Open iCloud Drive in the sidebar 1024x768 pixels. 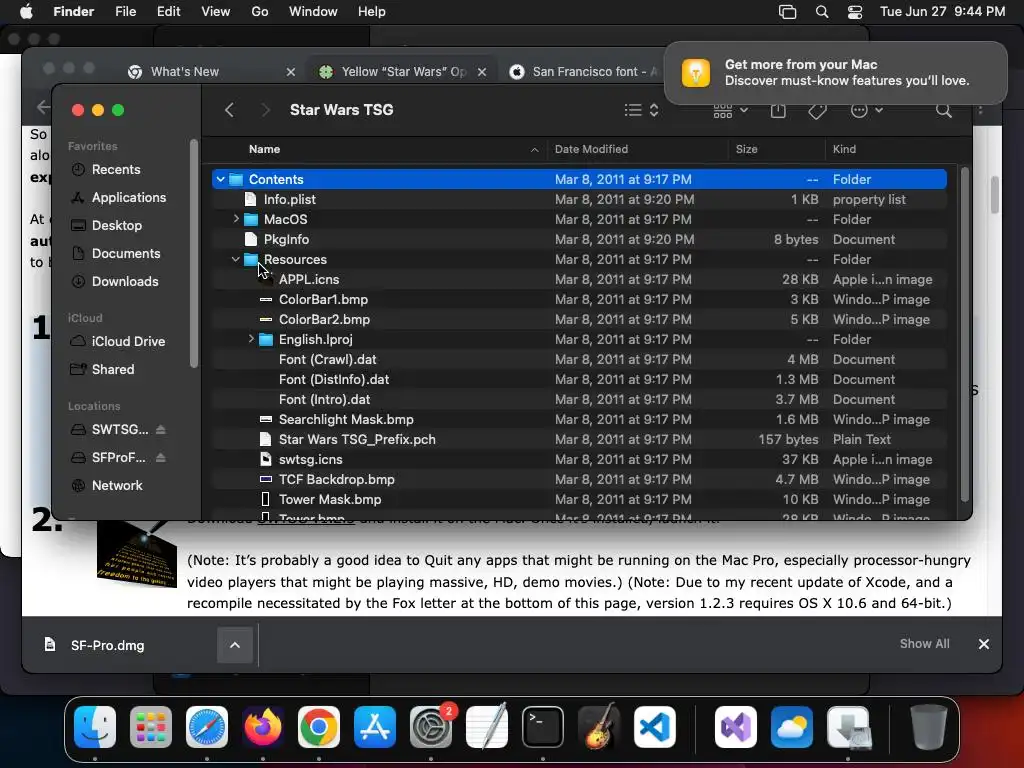point(128,342)
